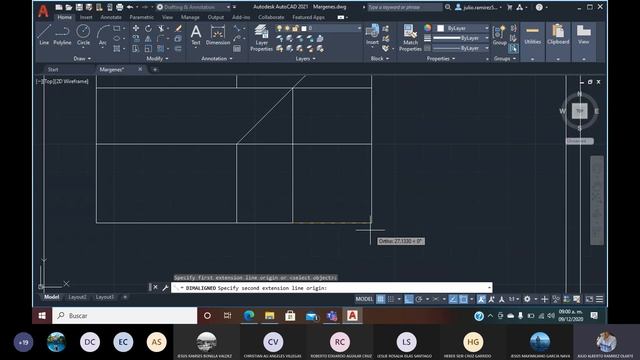Select the Line tool
The height and width of the screenshot is (360, 640).
coord(44,34)
